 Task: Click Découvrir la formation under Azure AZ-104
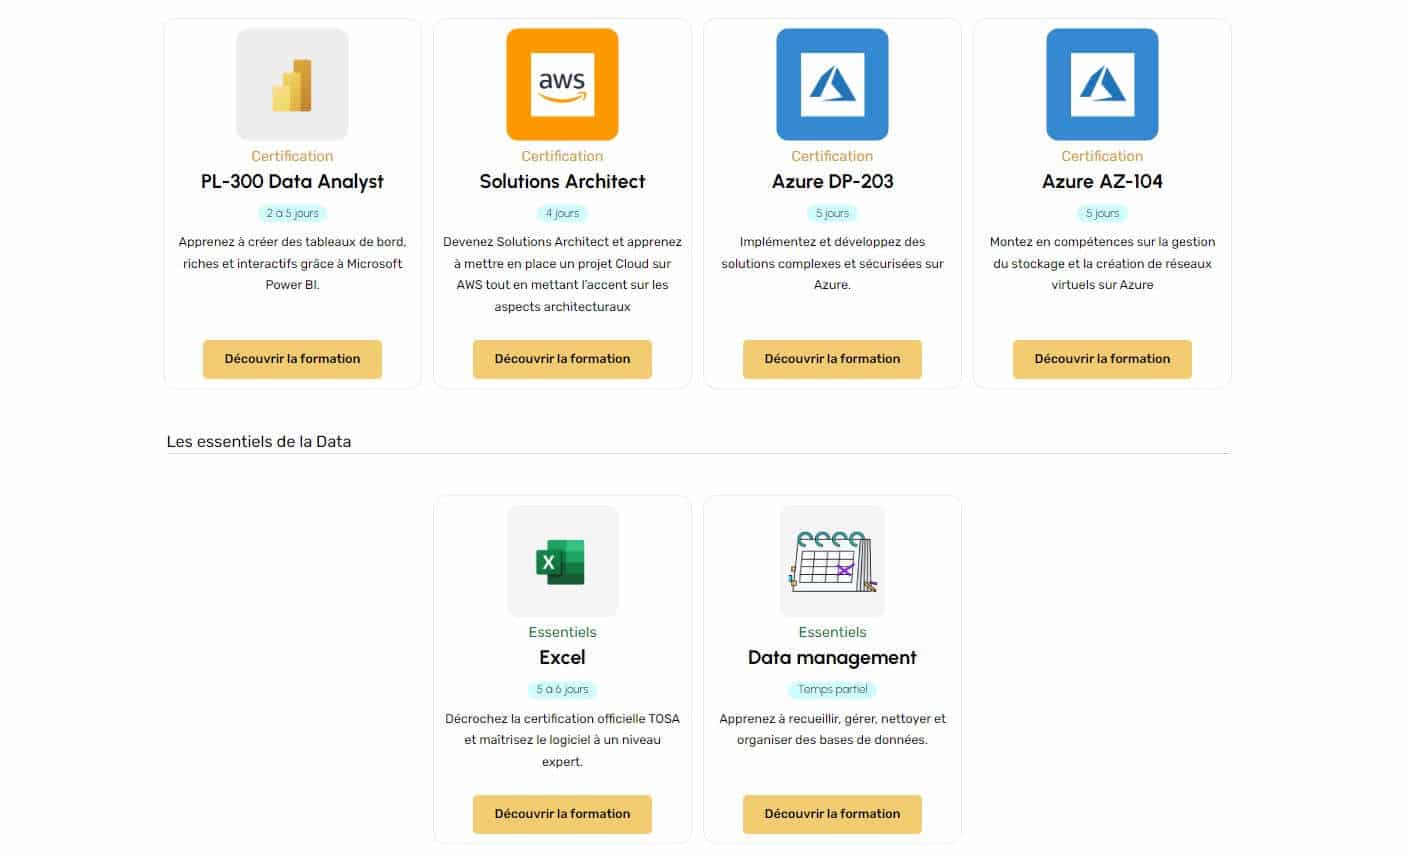[1102, 359]
